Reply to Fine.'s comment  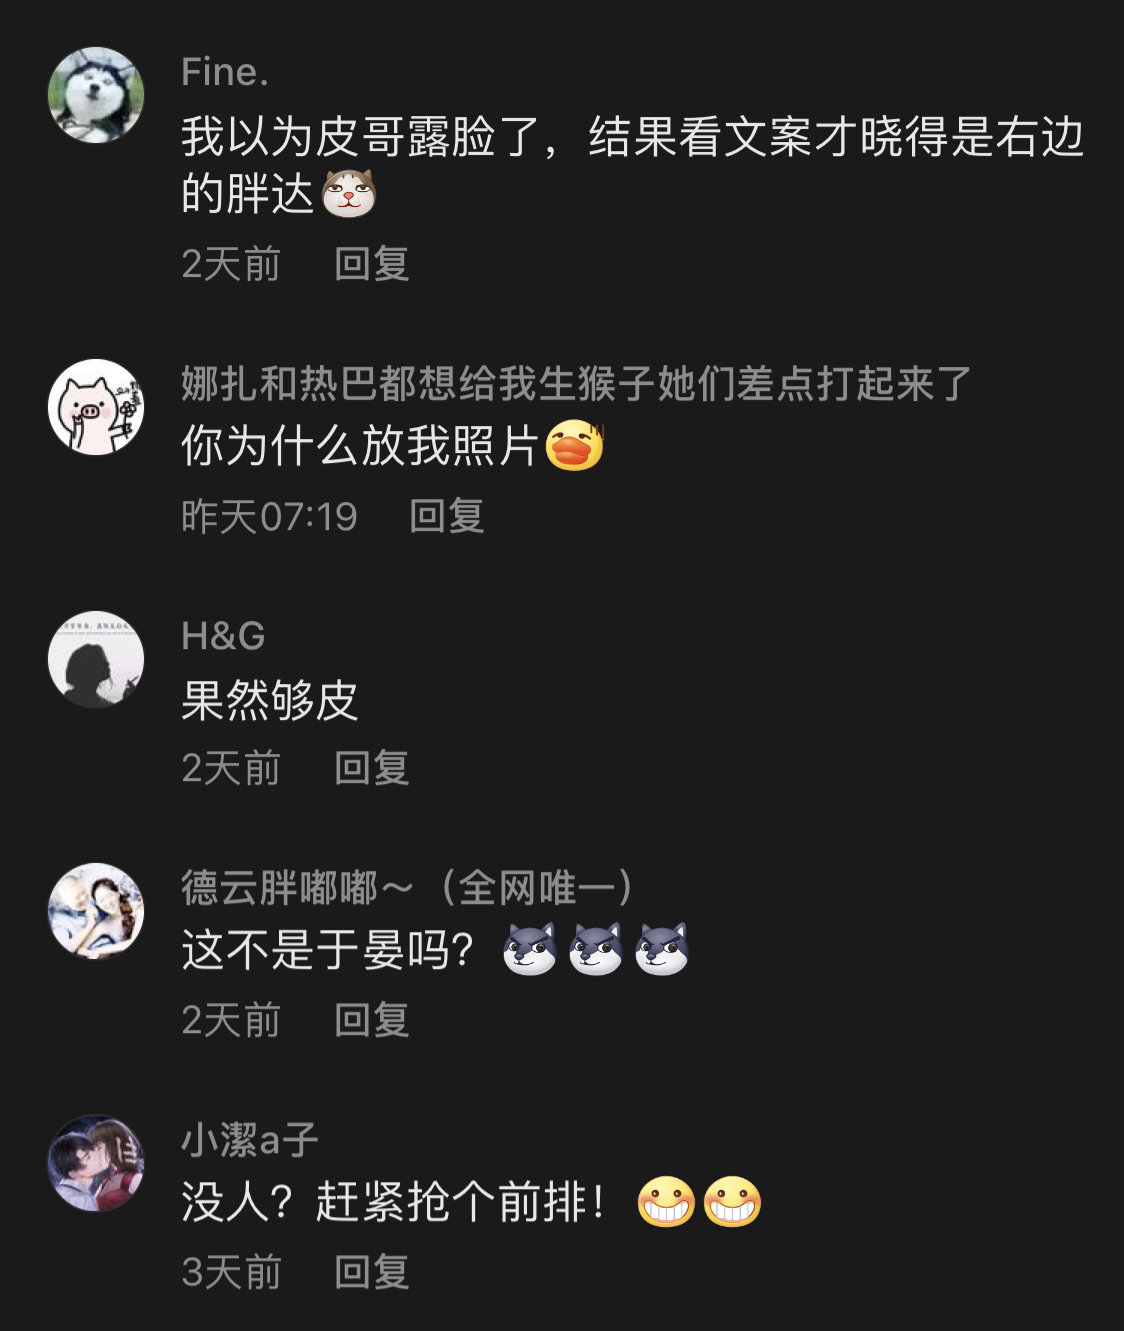(x=372, y=264)
